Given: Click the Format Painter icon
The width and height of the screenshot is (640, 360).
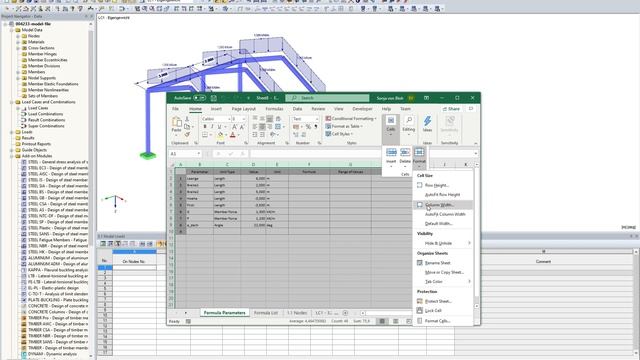Looking at the screenshot, I should click(x=187, y=134).
